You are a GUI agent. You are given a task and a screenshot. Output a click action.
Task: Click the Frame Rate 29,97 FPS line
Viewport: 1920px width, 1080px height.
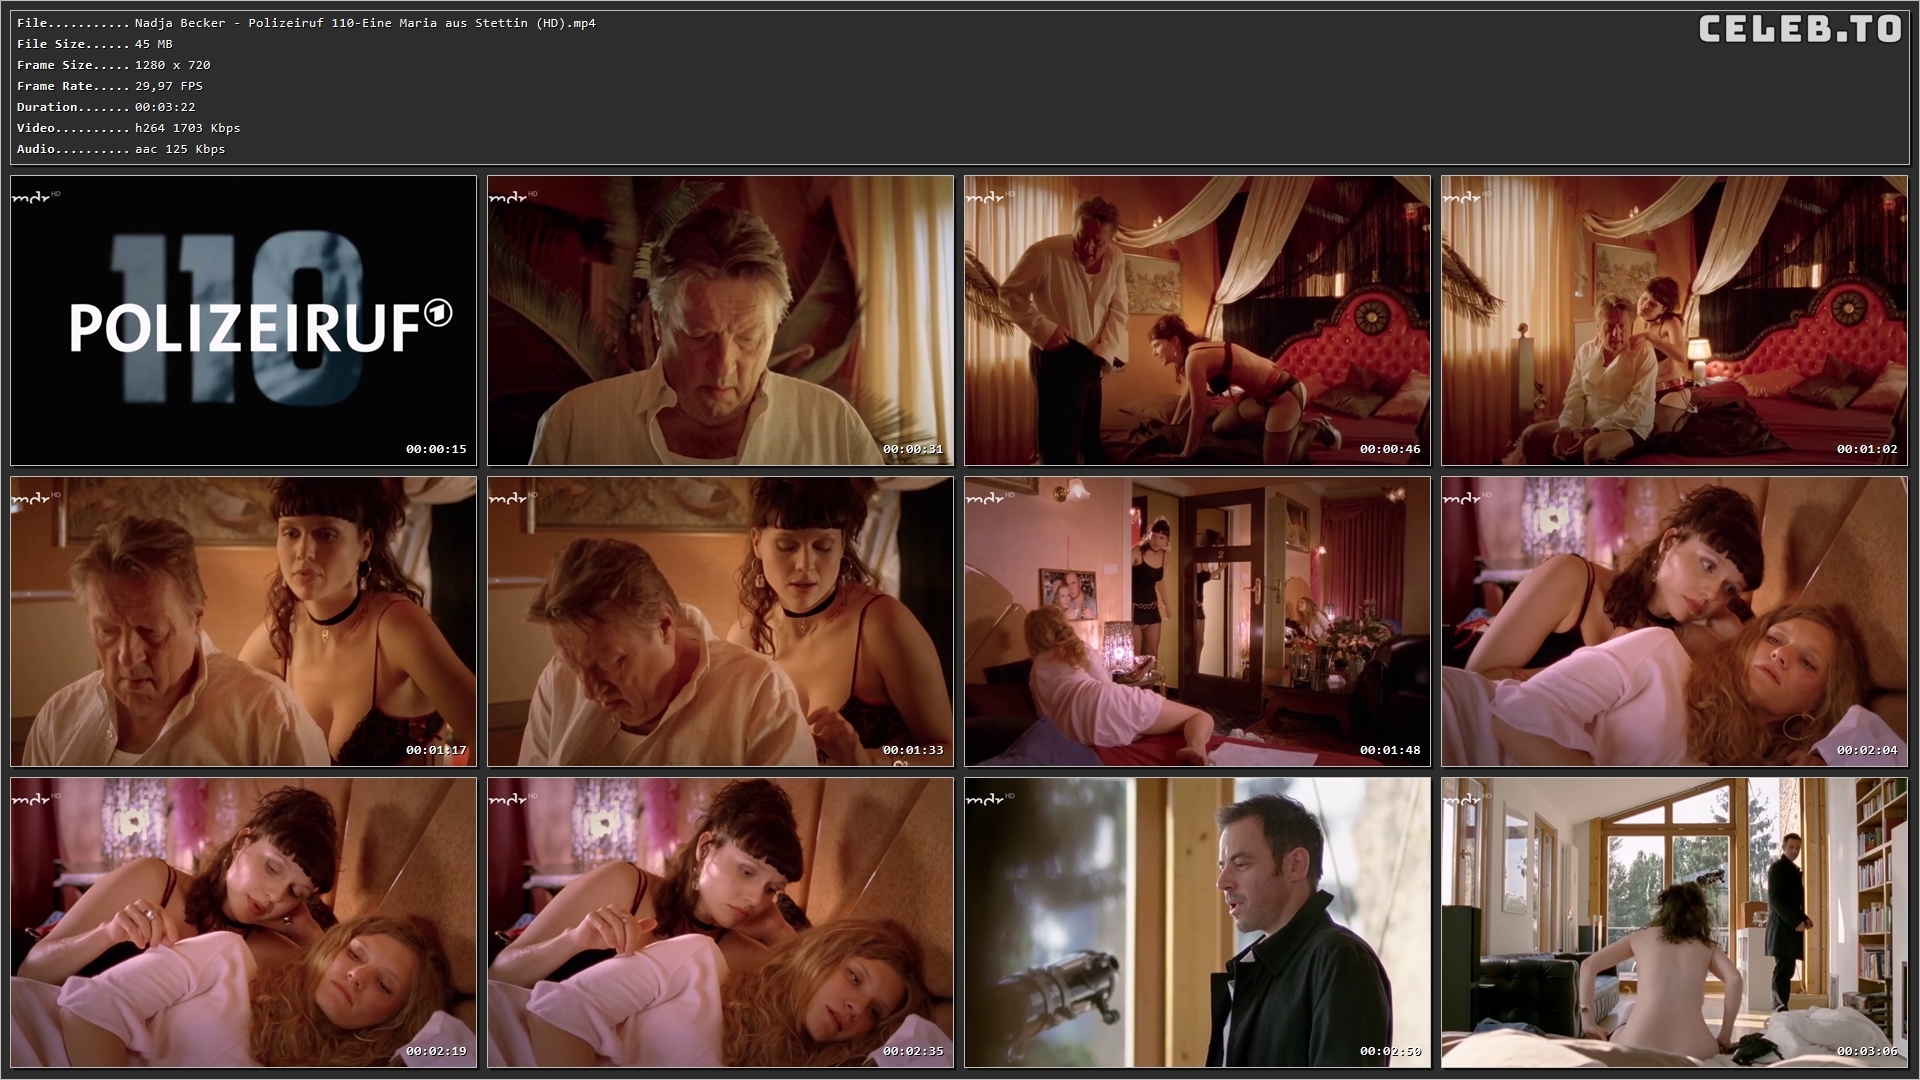[110, 86]
